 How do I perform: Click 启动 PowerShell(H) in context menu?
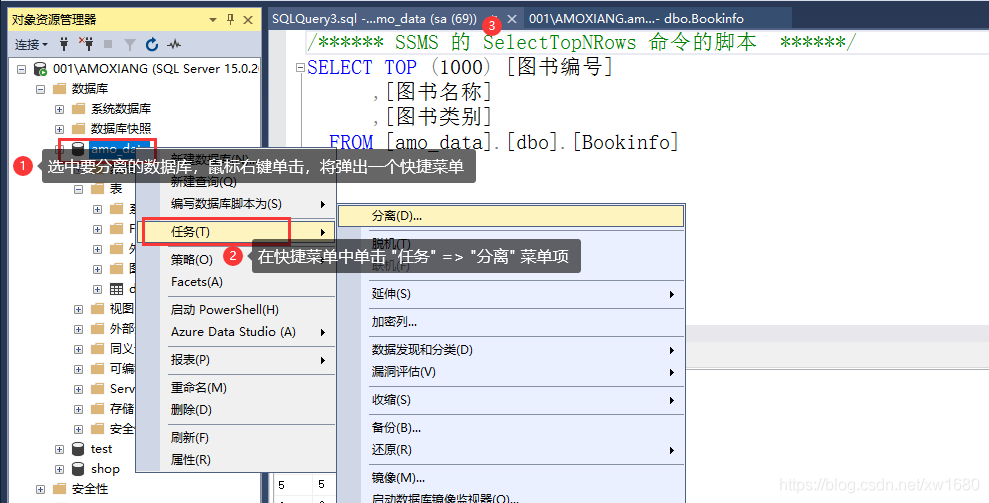click(225, 310)
